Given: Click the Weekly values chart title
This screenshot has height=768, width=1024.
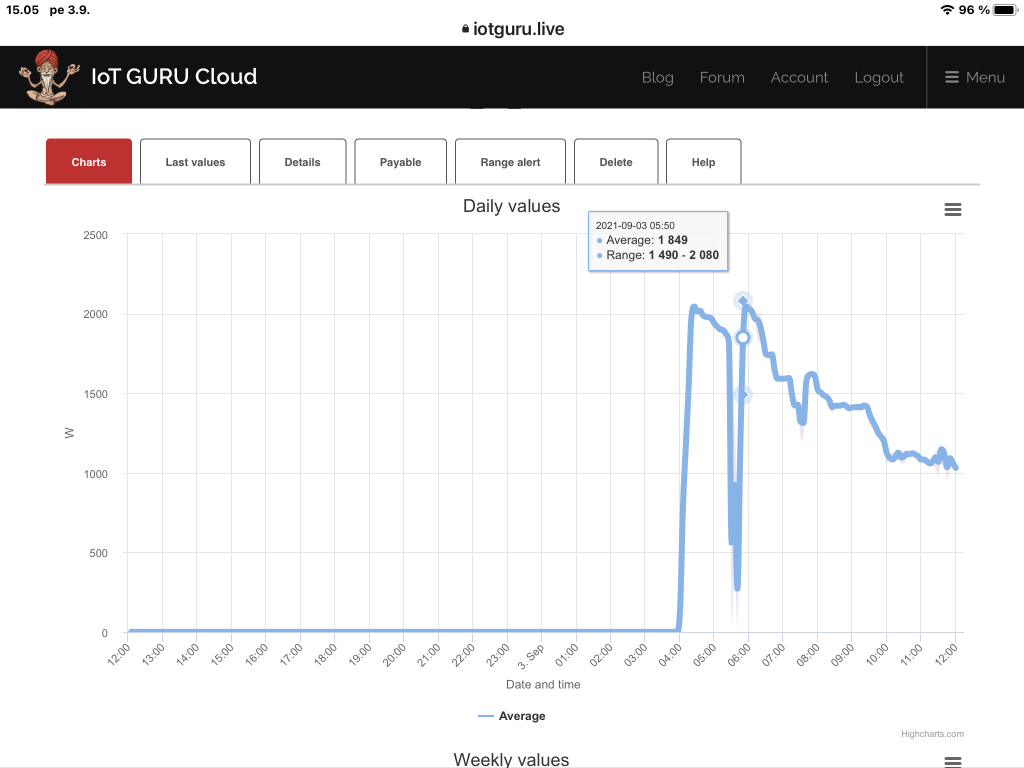Looking at the screenshot, I should (x=511, y=759).
